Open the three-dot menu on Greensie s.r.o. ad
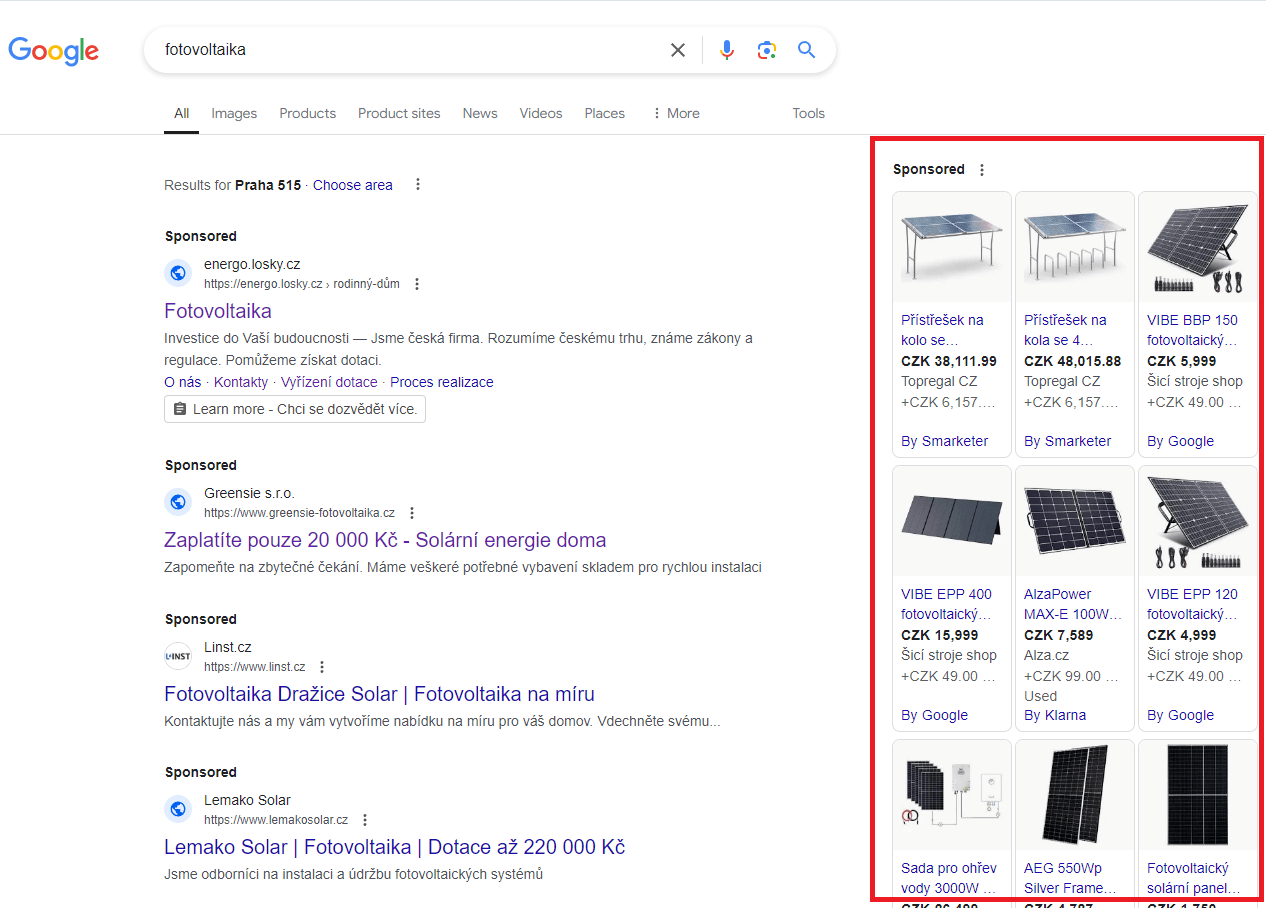 (411, 512)
